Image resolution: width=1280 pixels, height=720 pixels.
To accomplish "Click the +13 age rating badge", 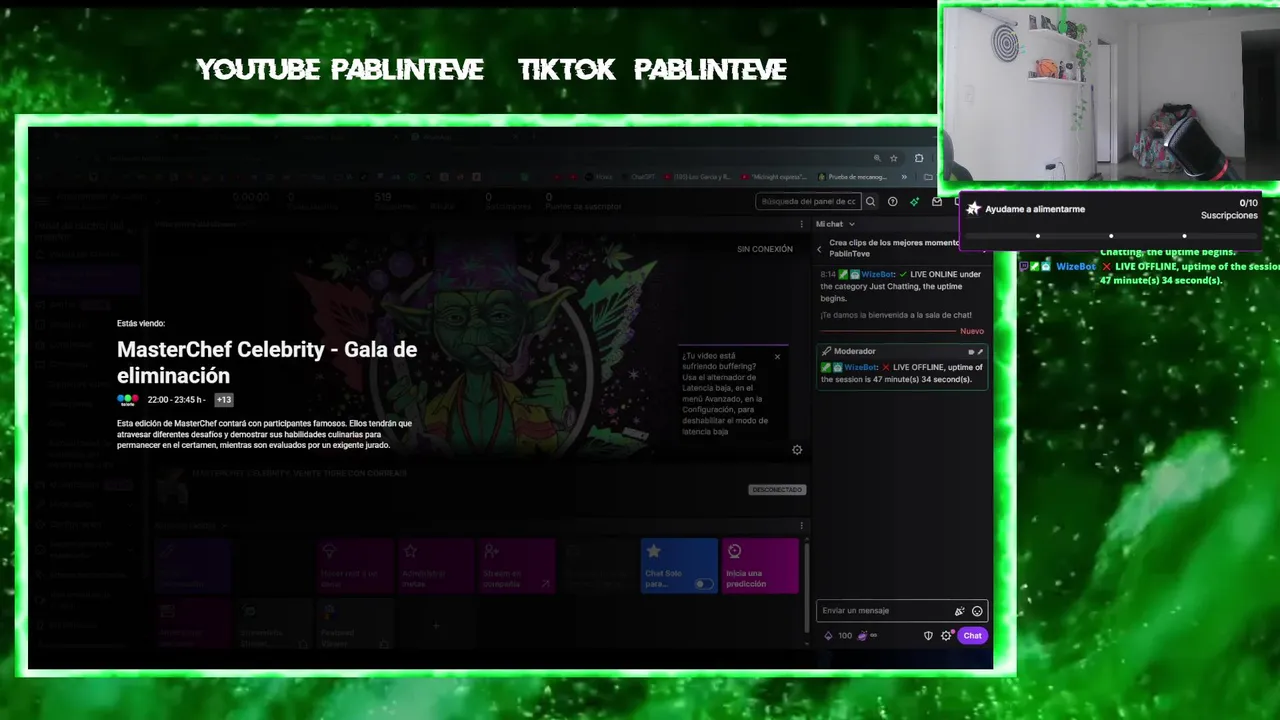I will click(x=224, y=400).
